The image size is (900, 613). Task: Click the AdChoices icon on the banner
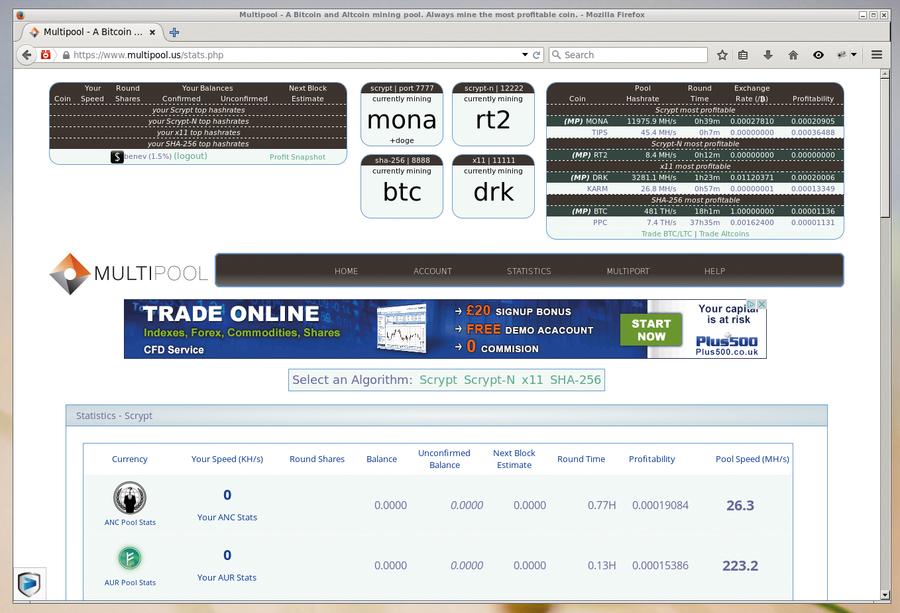pyautogui.click(x=751, y=304)
